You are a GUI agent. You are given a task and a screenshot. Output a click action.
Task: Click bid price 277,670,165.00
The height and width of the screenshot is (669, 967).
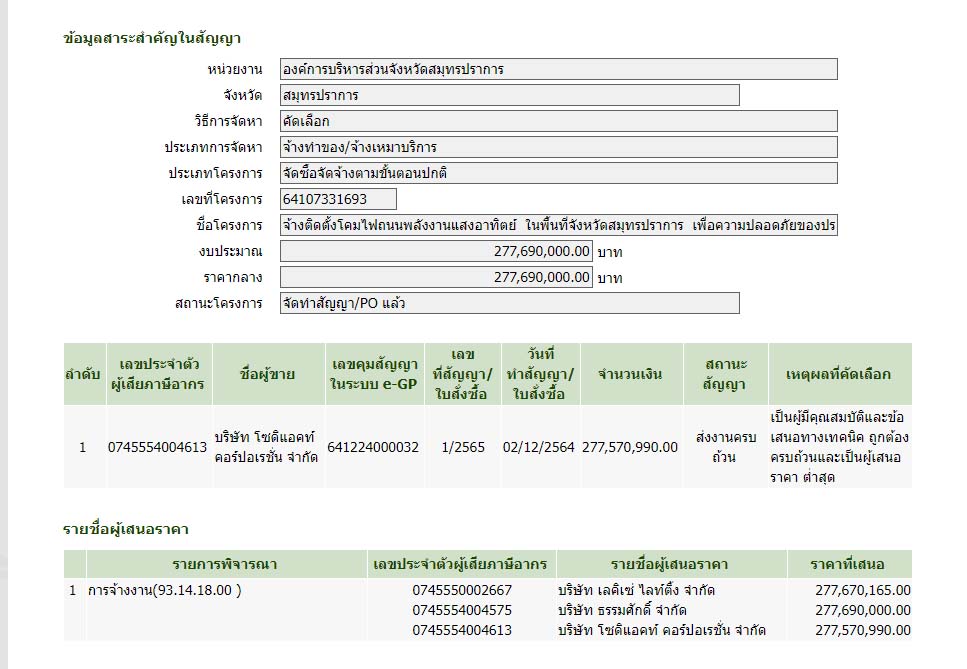click(x=862, y=590)
